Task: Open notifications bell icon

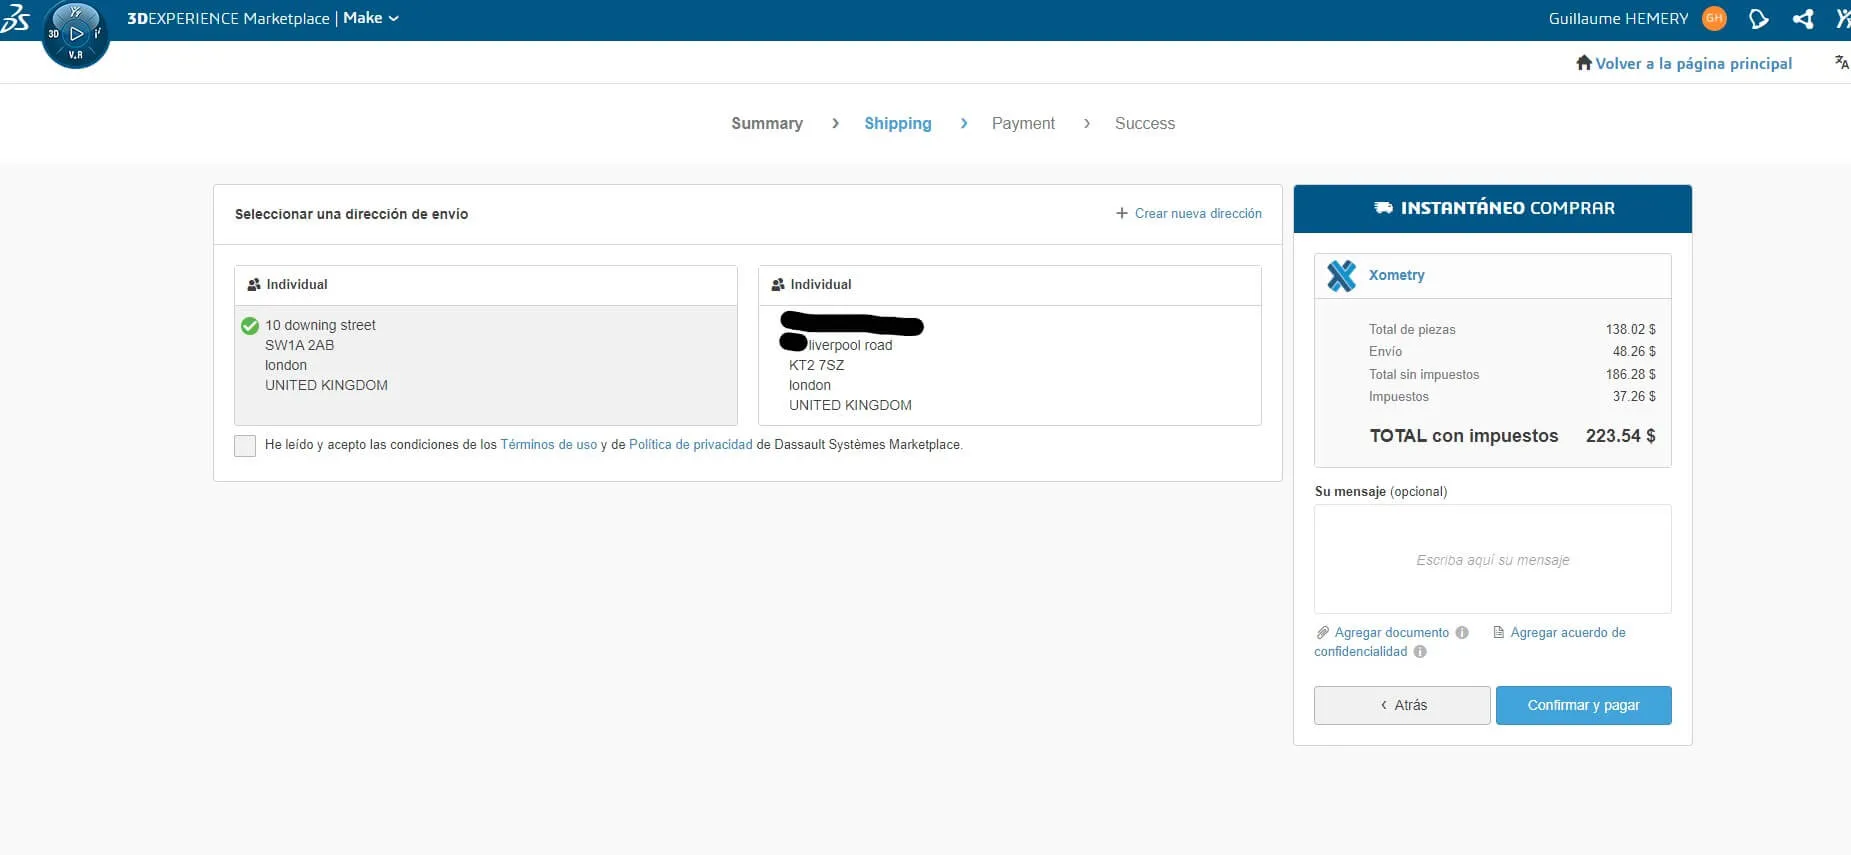Action: (x=1758, y=19)
